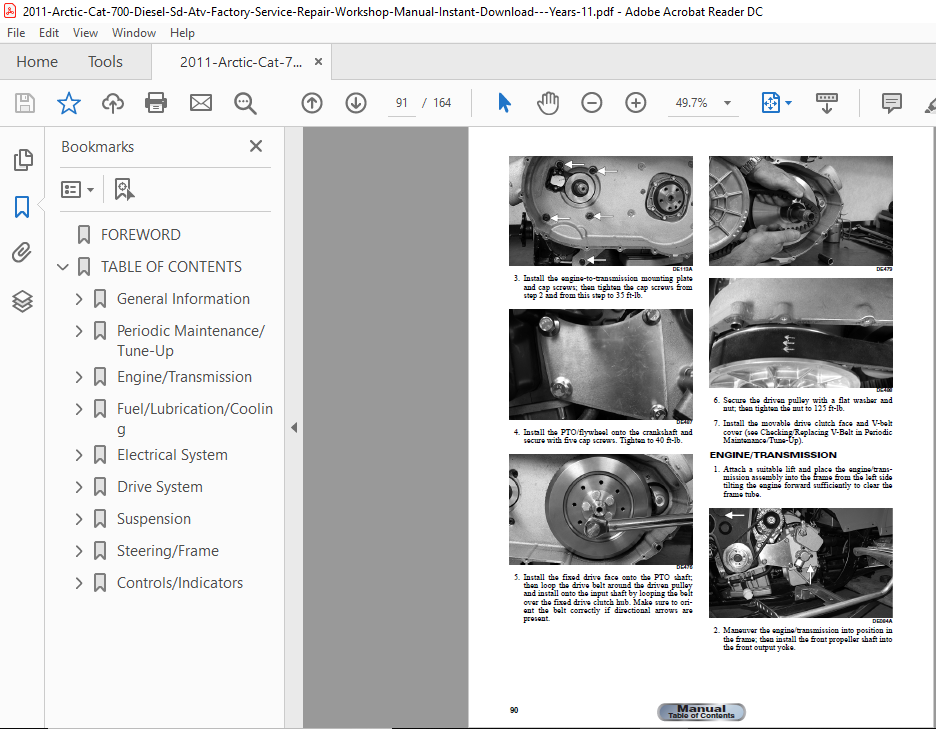Zoom out with minus icon

tap(592, 103)
